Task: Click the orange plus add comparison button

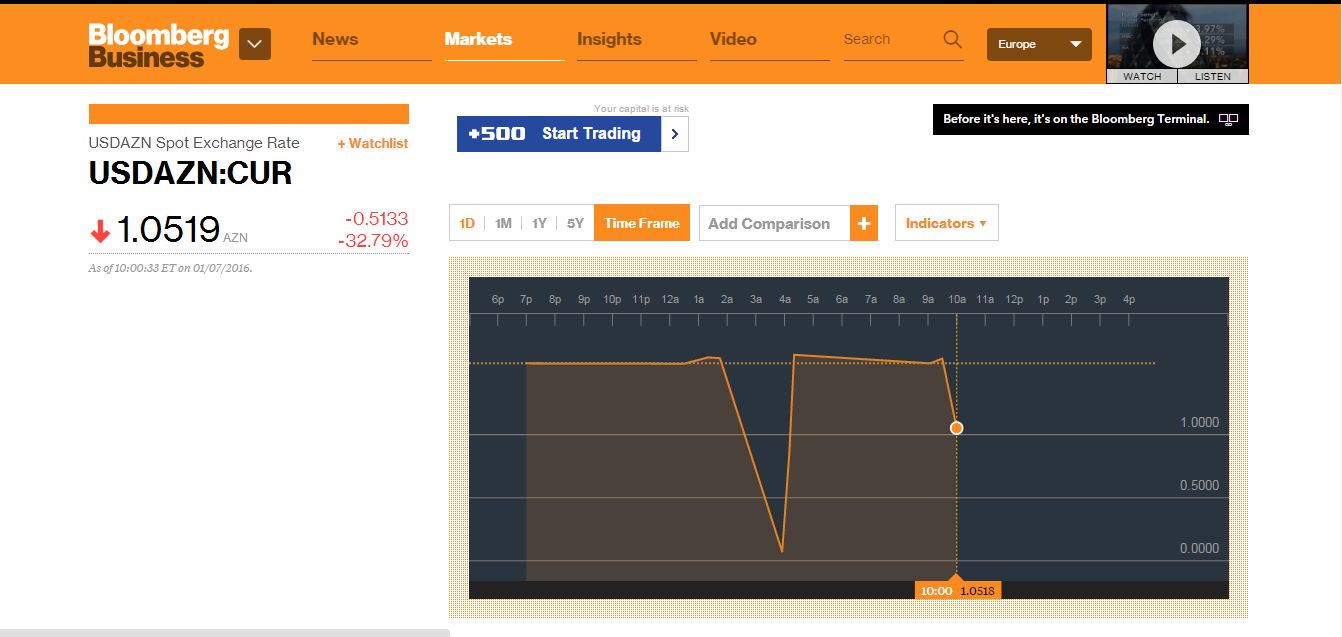Action: 864,223
